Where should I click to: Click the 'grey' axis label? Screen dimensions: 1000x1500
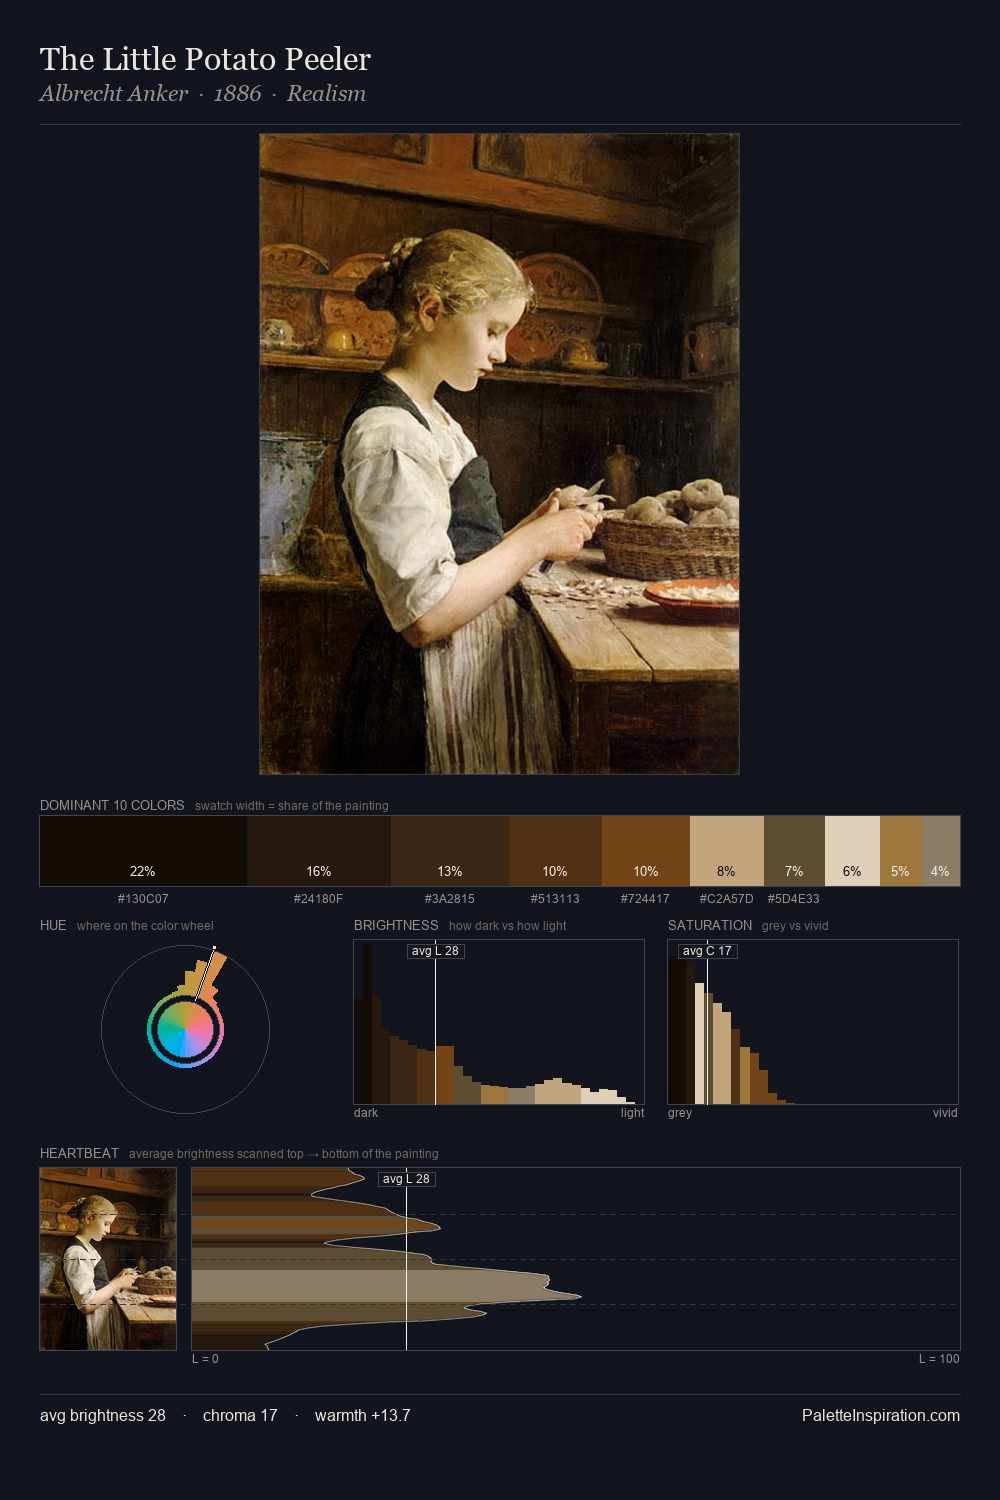(680, 1113)
